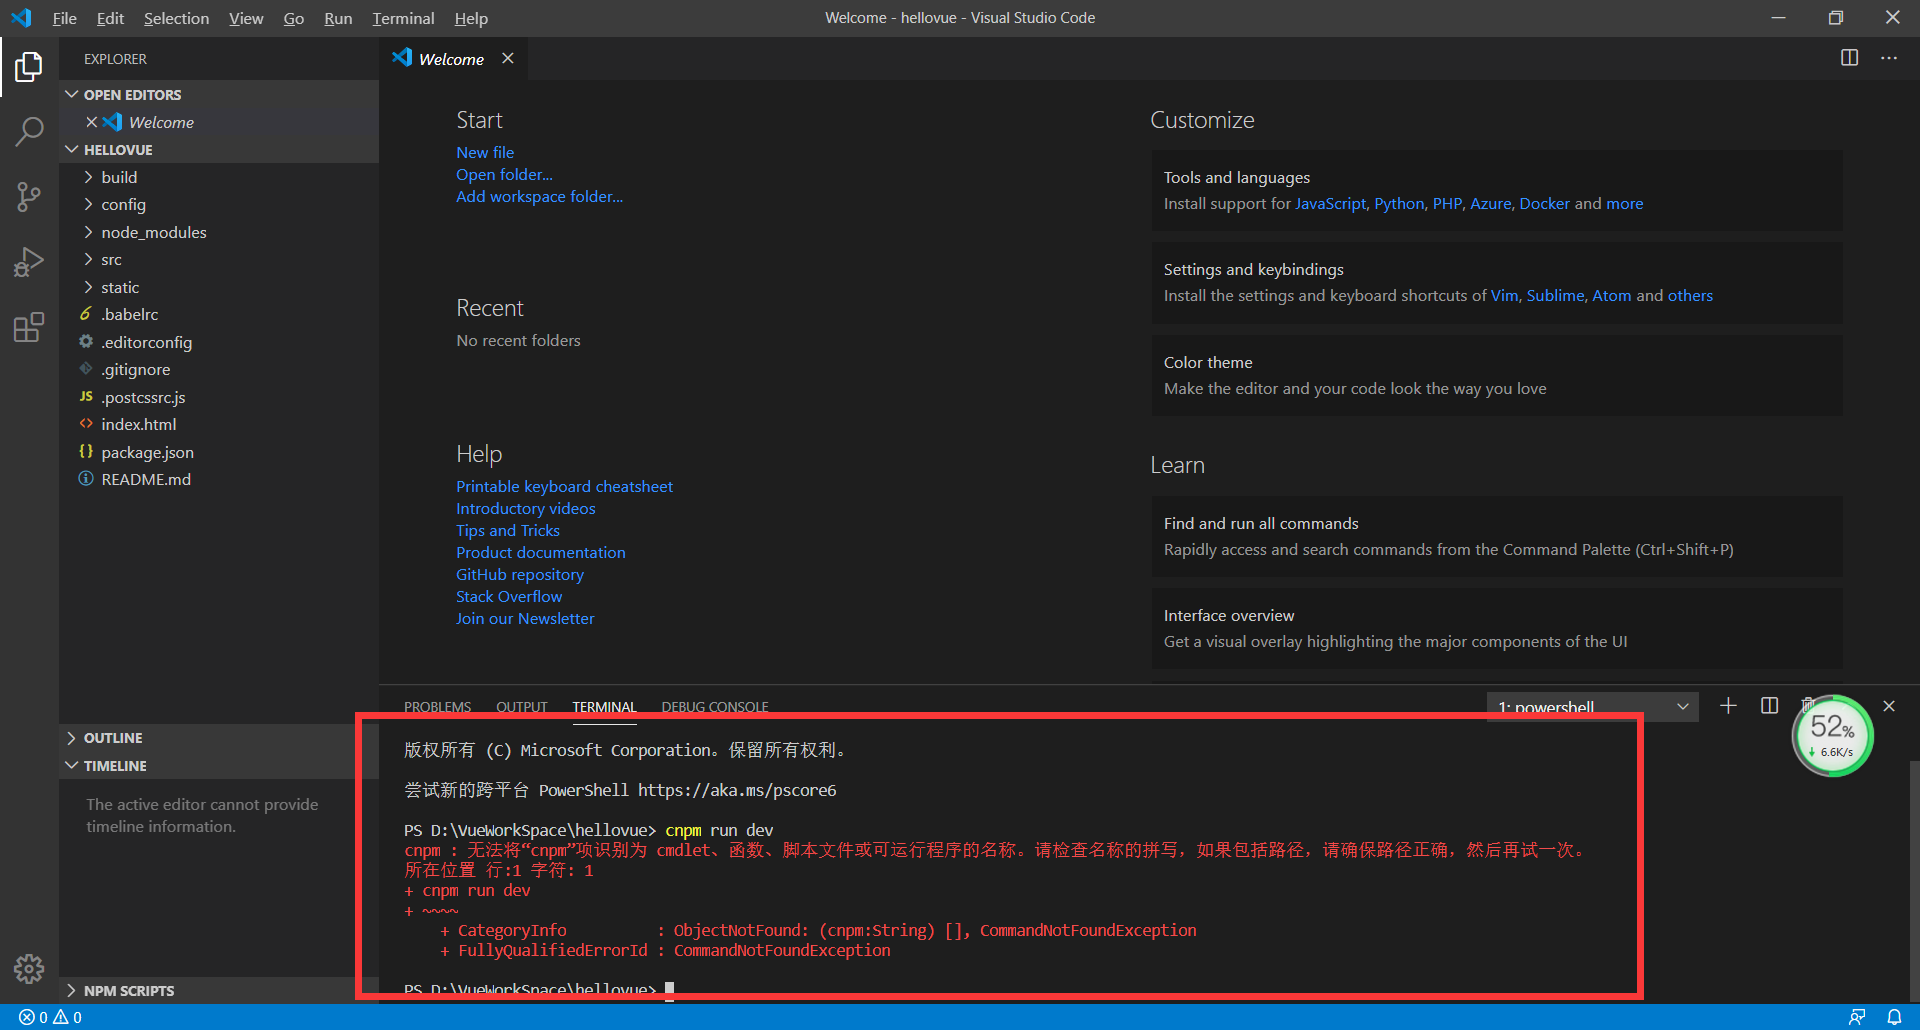This screenshot has width=1920, height=1030.
Task: Open the GitHub repository link
Action: pos(520,574)
